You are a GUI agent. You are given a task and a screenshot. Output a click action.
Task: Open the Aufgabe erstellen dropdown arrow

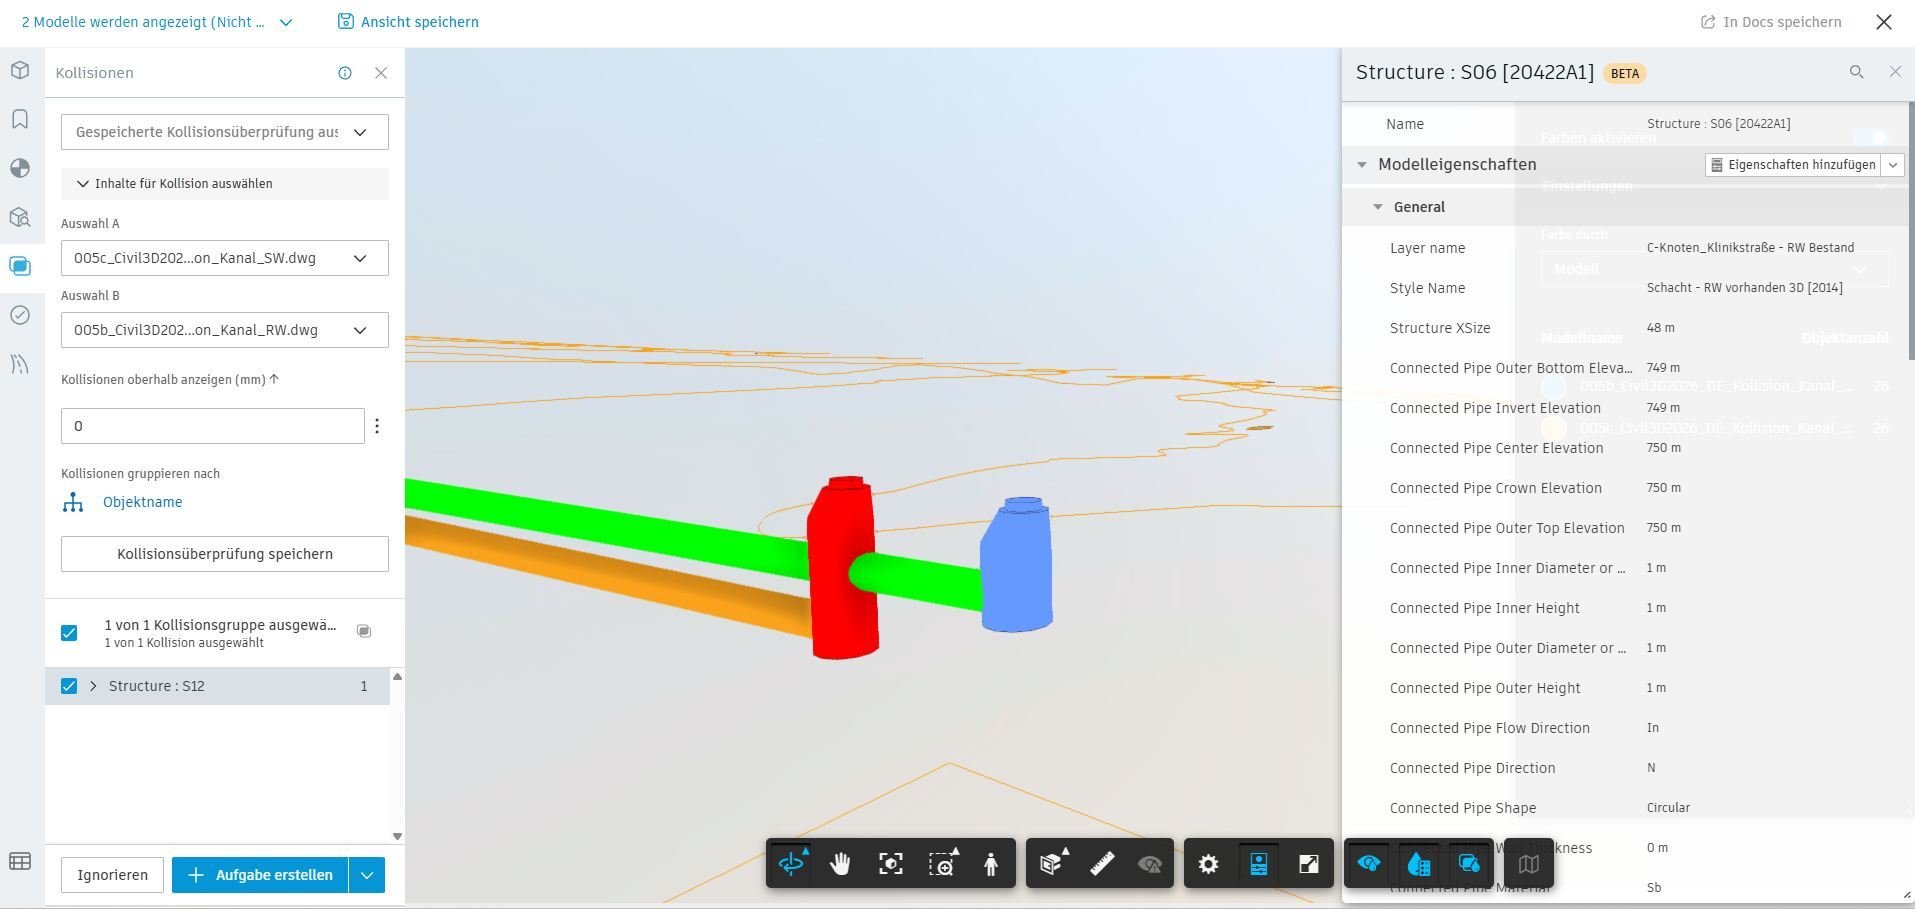[x=367, y=875]
